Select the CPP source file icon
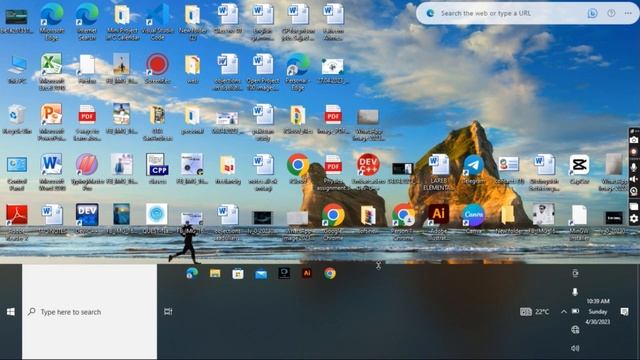Viewport: 640px width, 360px height. [157, 169]
